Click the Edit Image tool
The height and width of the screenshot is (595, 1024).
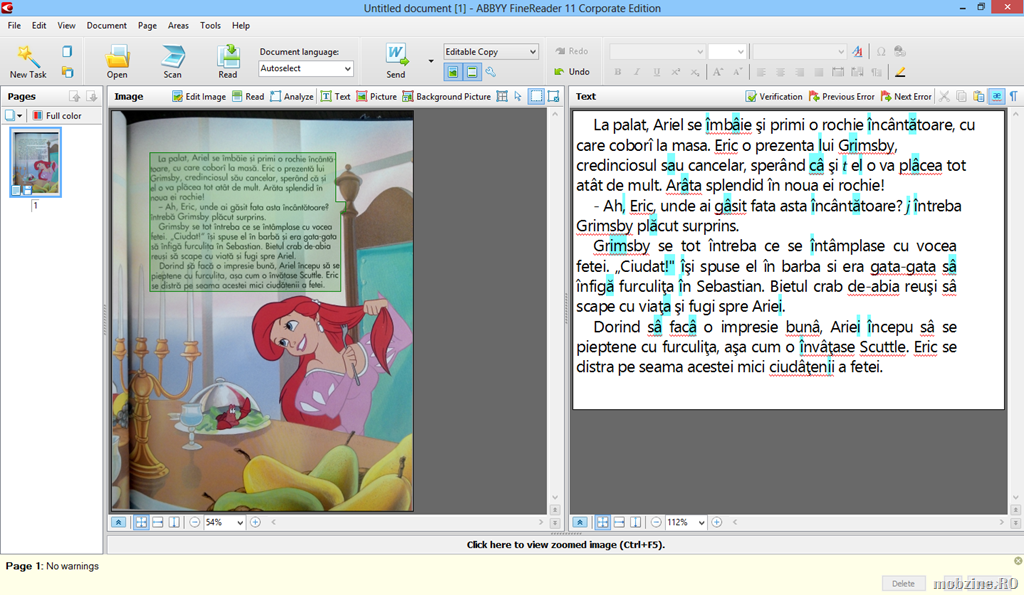point(199,97)
